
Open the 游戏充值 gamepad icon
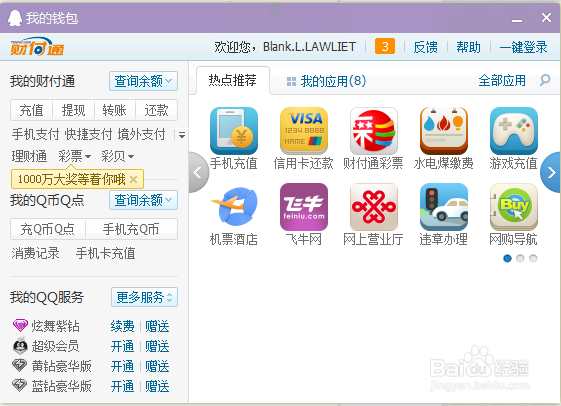pos(514,131)
